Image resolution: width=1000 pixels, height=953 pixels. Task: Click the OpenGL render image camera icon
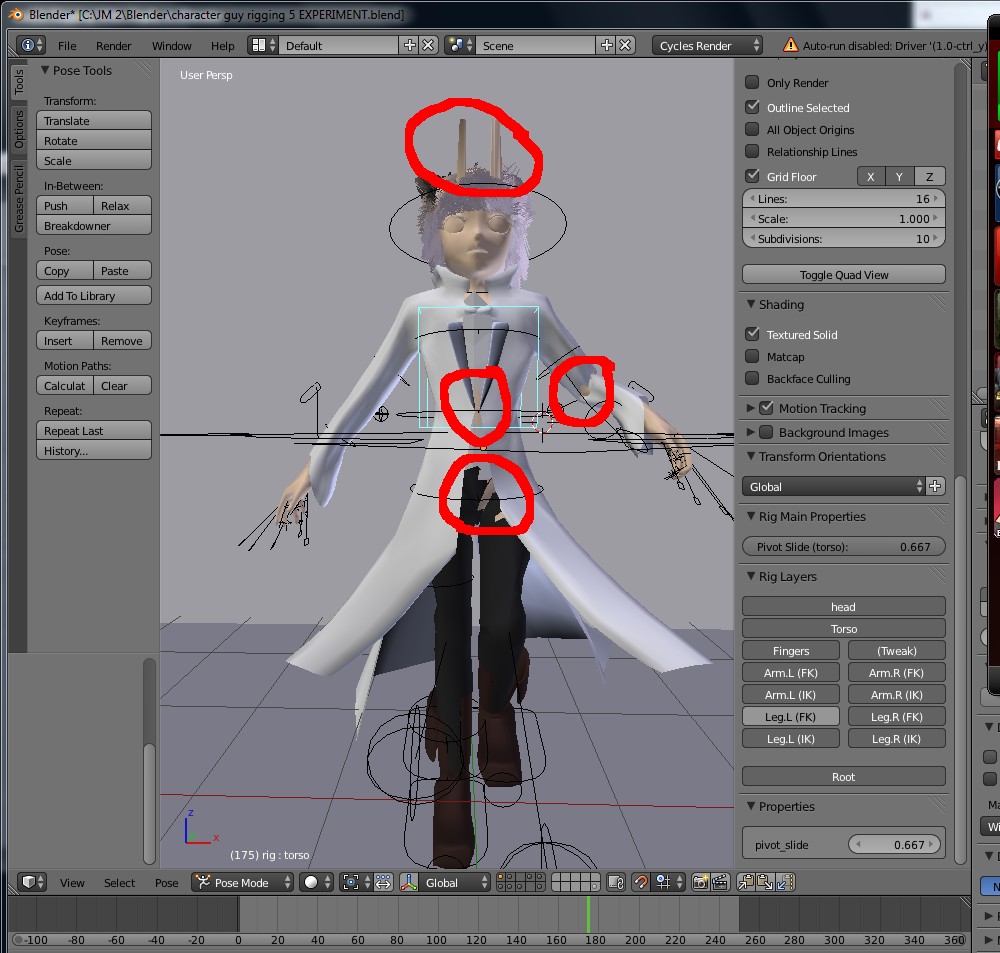click(700, 882)
